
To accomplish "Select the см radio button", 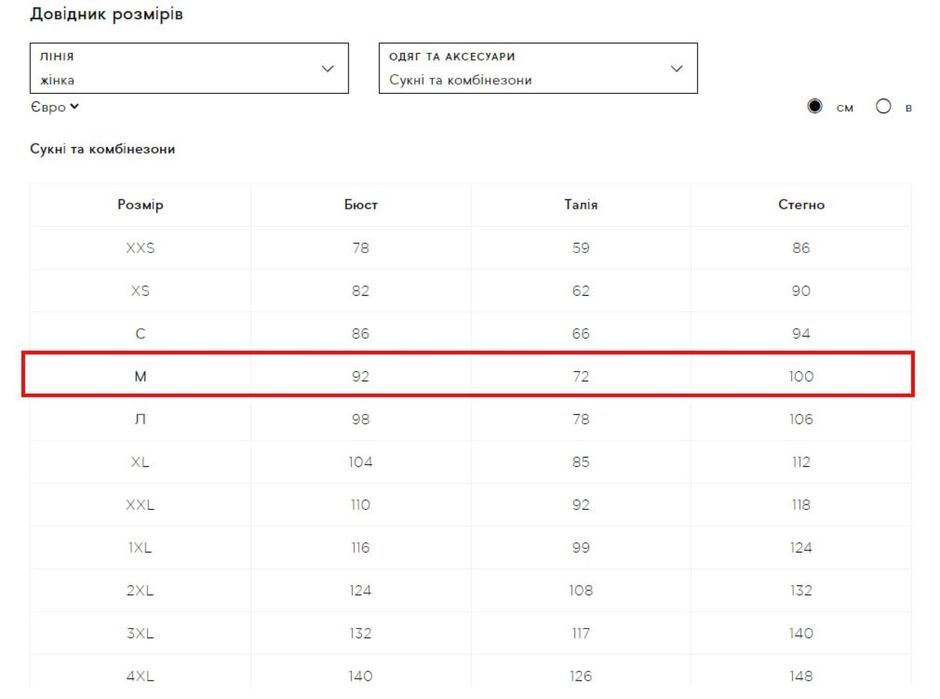I will click(815, 107).
